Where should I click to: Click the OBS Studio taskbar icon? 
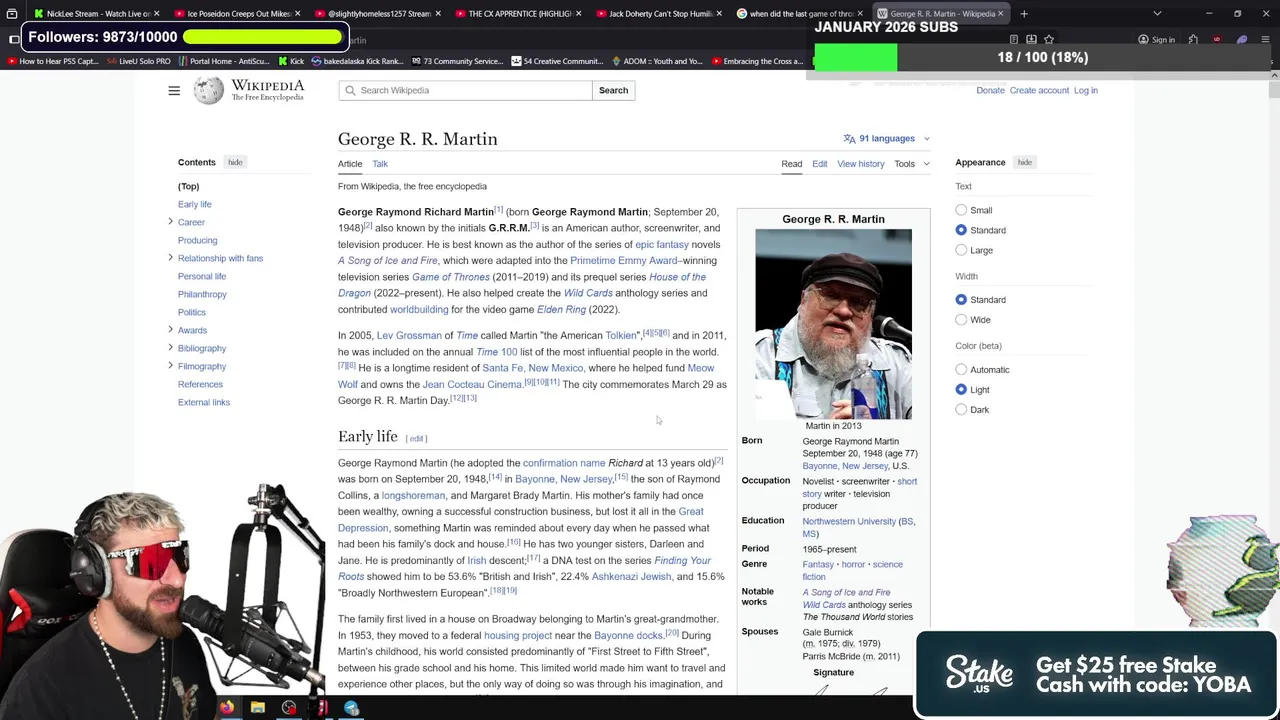click(x=289, y=708)
